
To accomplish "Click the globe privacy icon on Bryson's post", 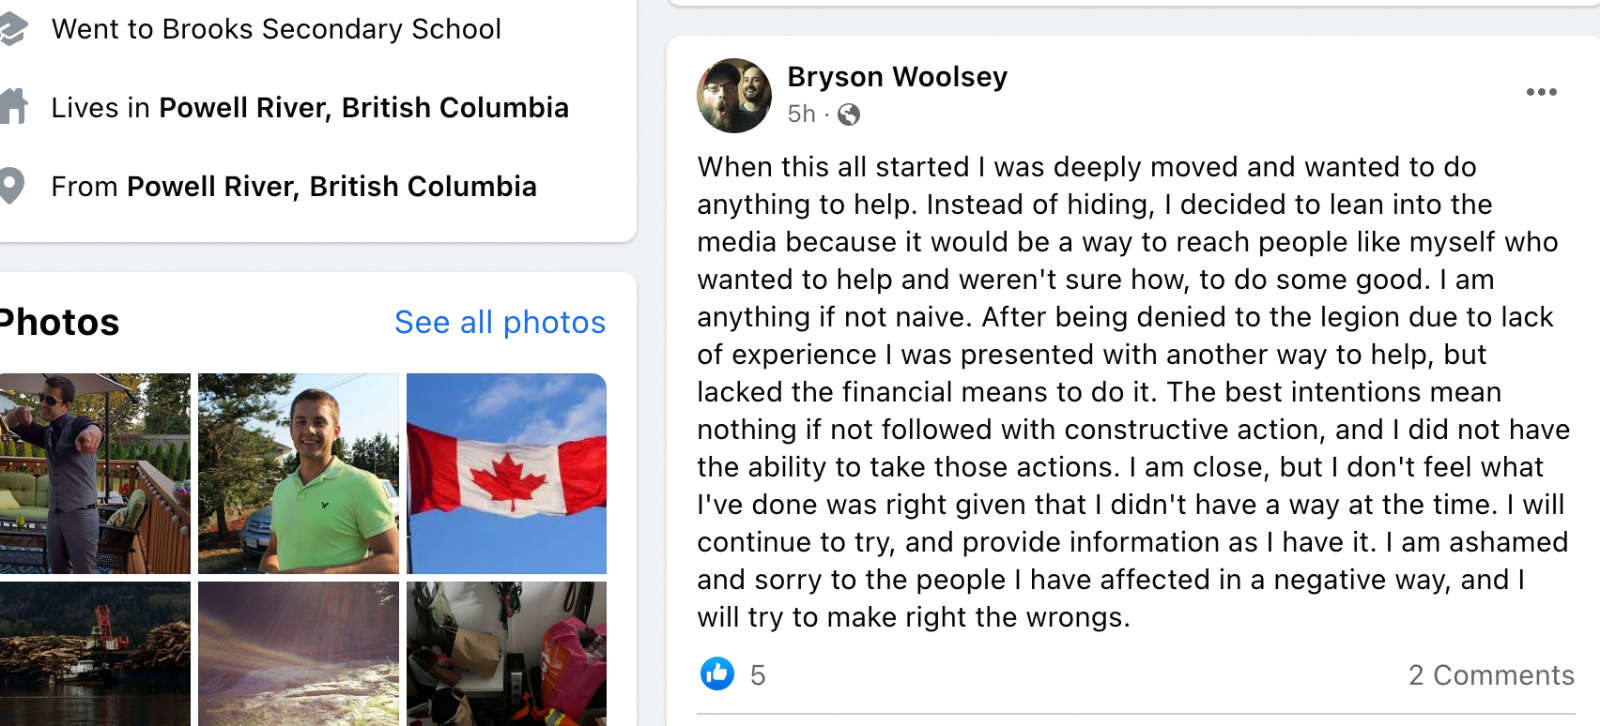I will (x=849, y=114).
